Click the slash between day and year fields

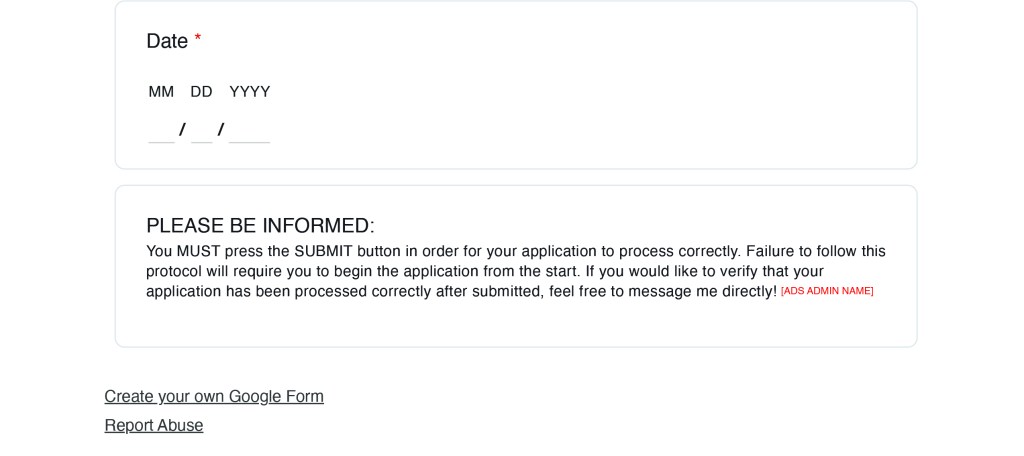click(221, 130)
